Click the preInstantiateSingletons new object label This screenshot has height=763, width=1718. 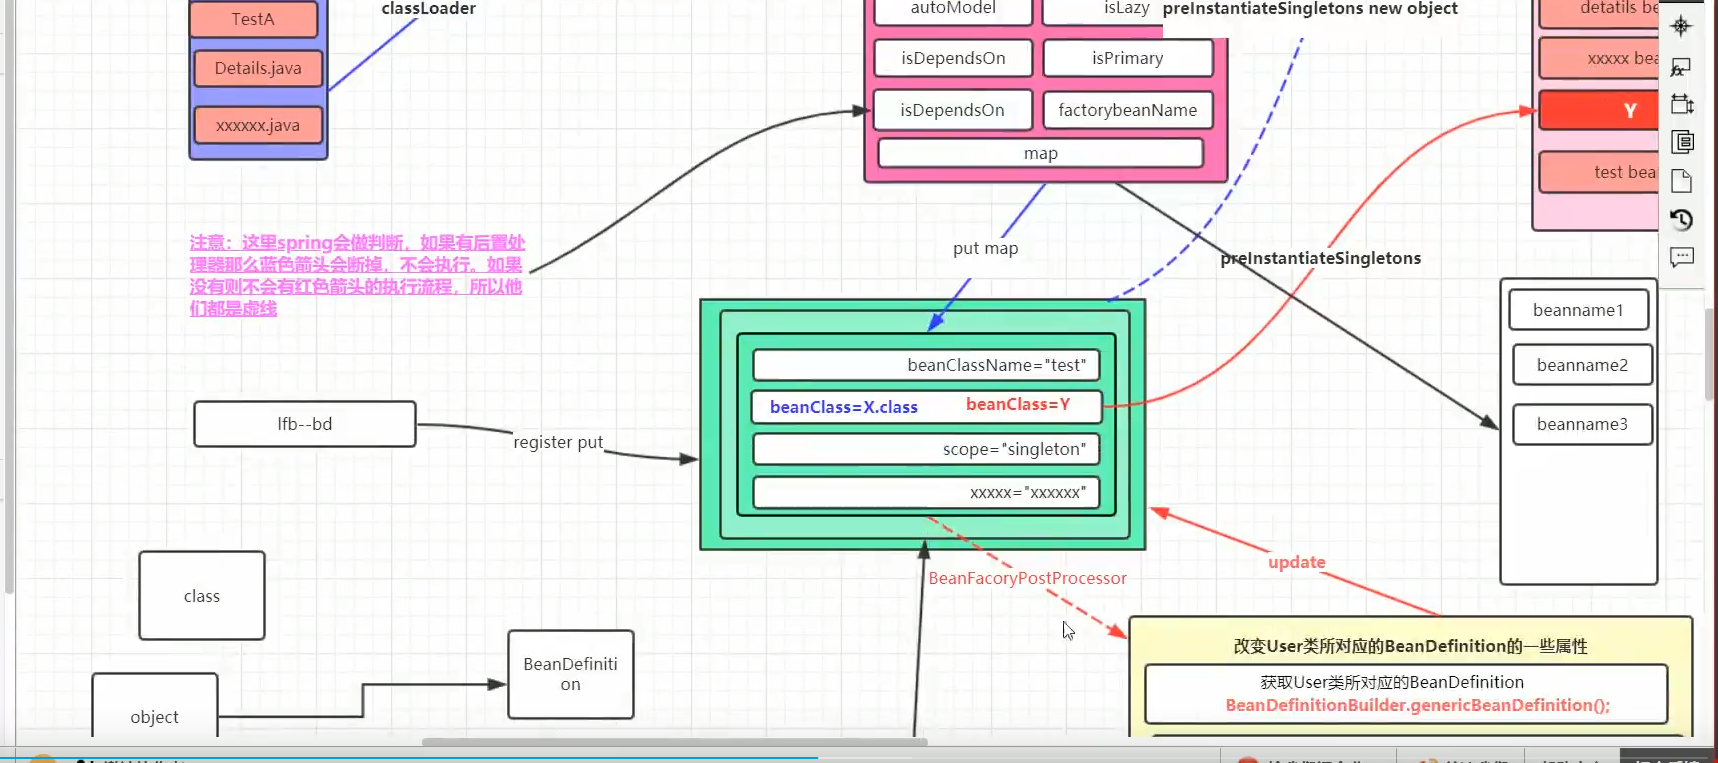point(1310,9)
